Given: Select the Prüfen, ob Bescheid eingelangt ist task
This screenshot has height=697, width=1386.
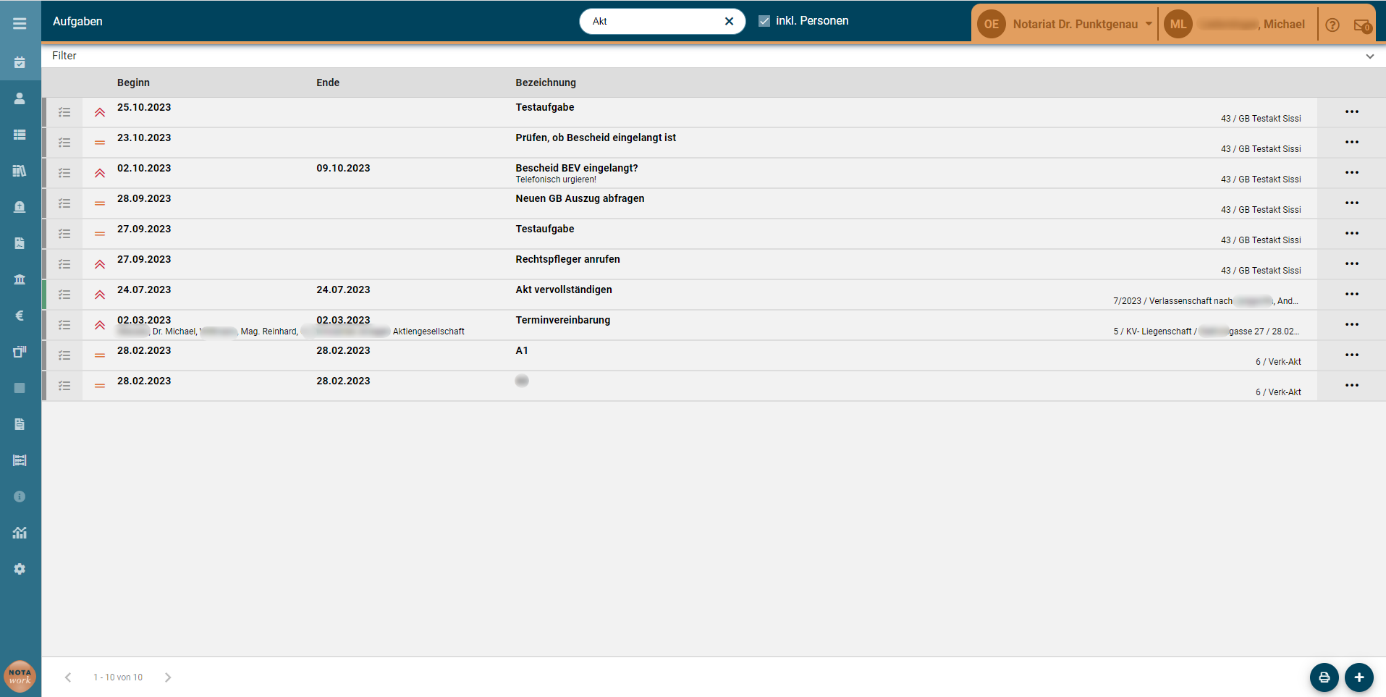Looking at the screenshot, I should tap(595, 137).
